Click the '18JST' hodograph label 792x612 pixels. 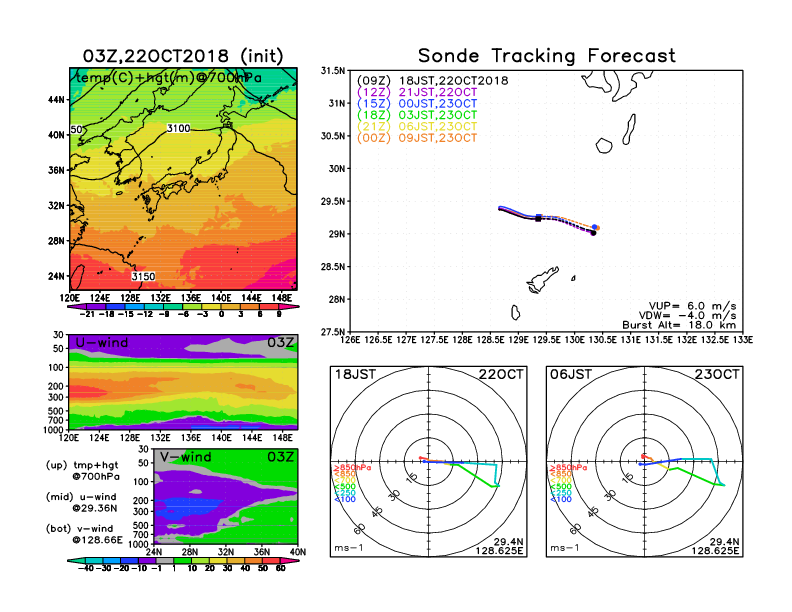tap(356, 374)
